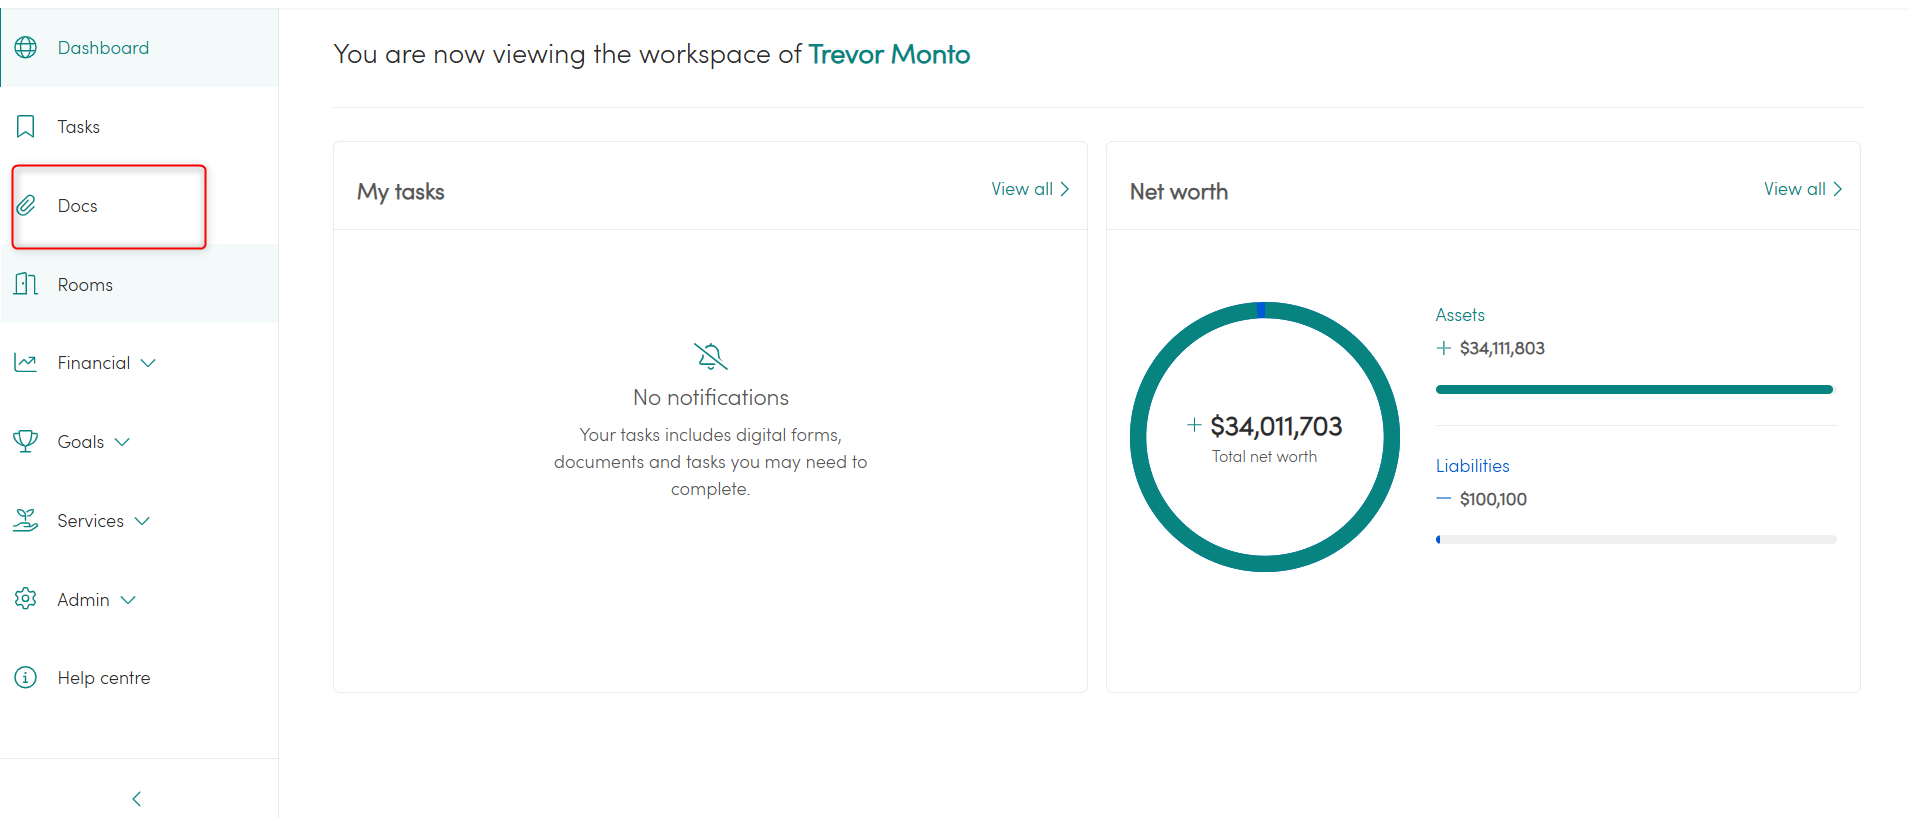
Task: Click the Dashboard globe icon
Action: click(x=26, y=48)
